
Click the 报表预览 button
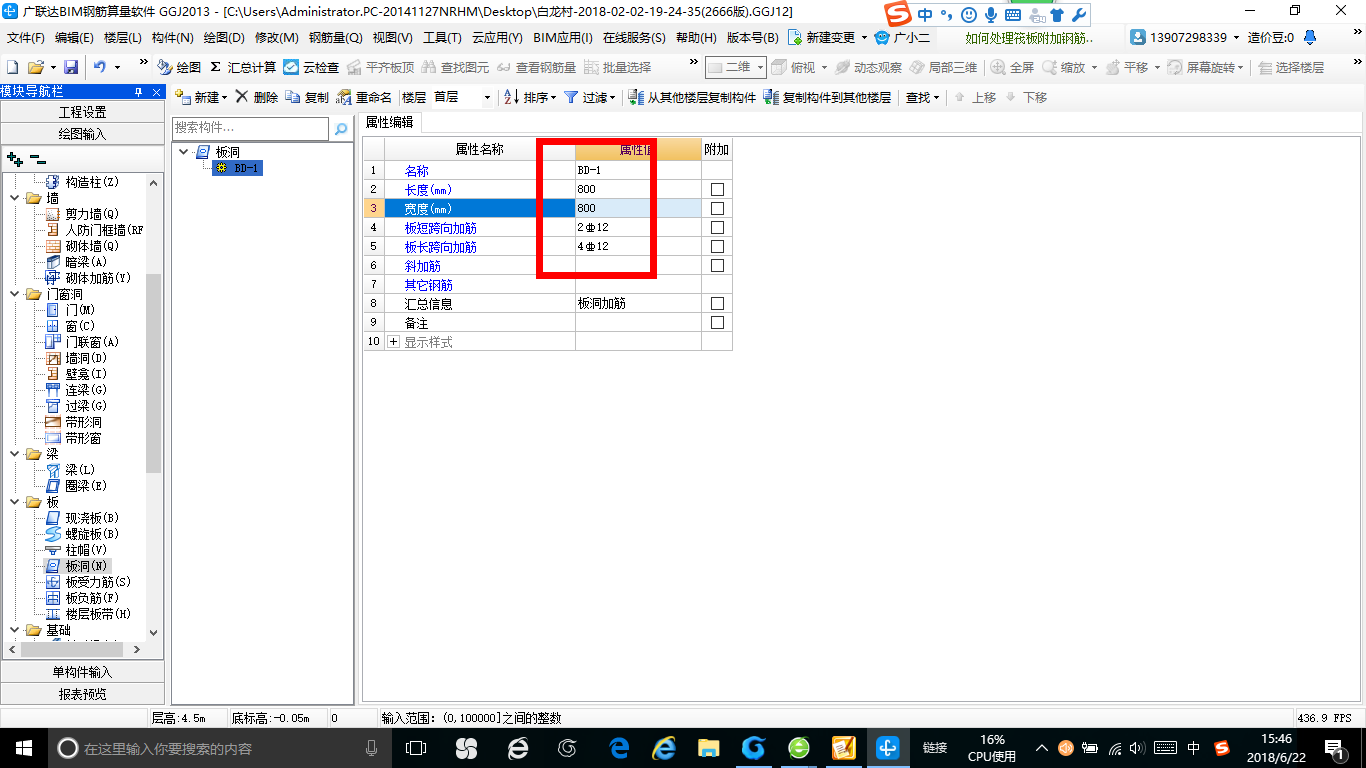tap(82, 694)
